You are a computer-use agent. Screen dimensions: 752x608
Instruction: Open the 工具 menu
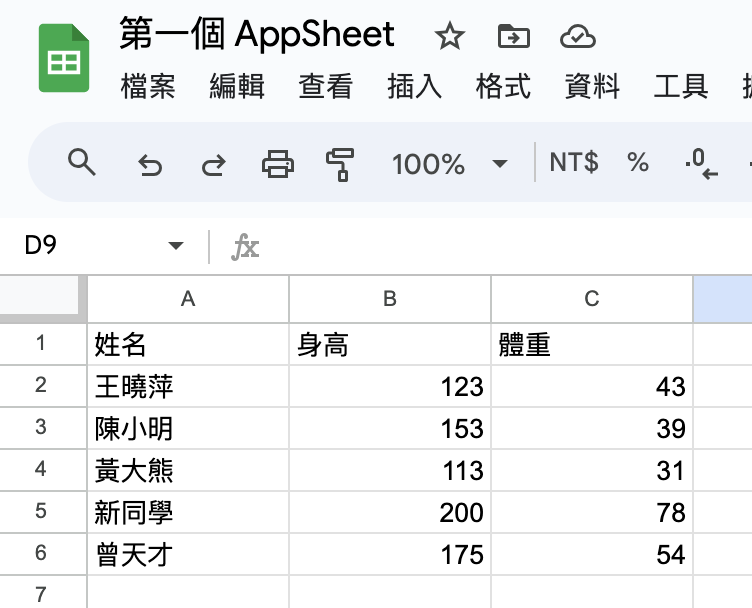click(x=681, y=86)
